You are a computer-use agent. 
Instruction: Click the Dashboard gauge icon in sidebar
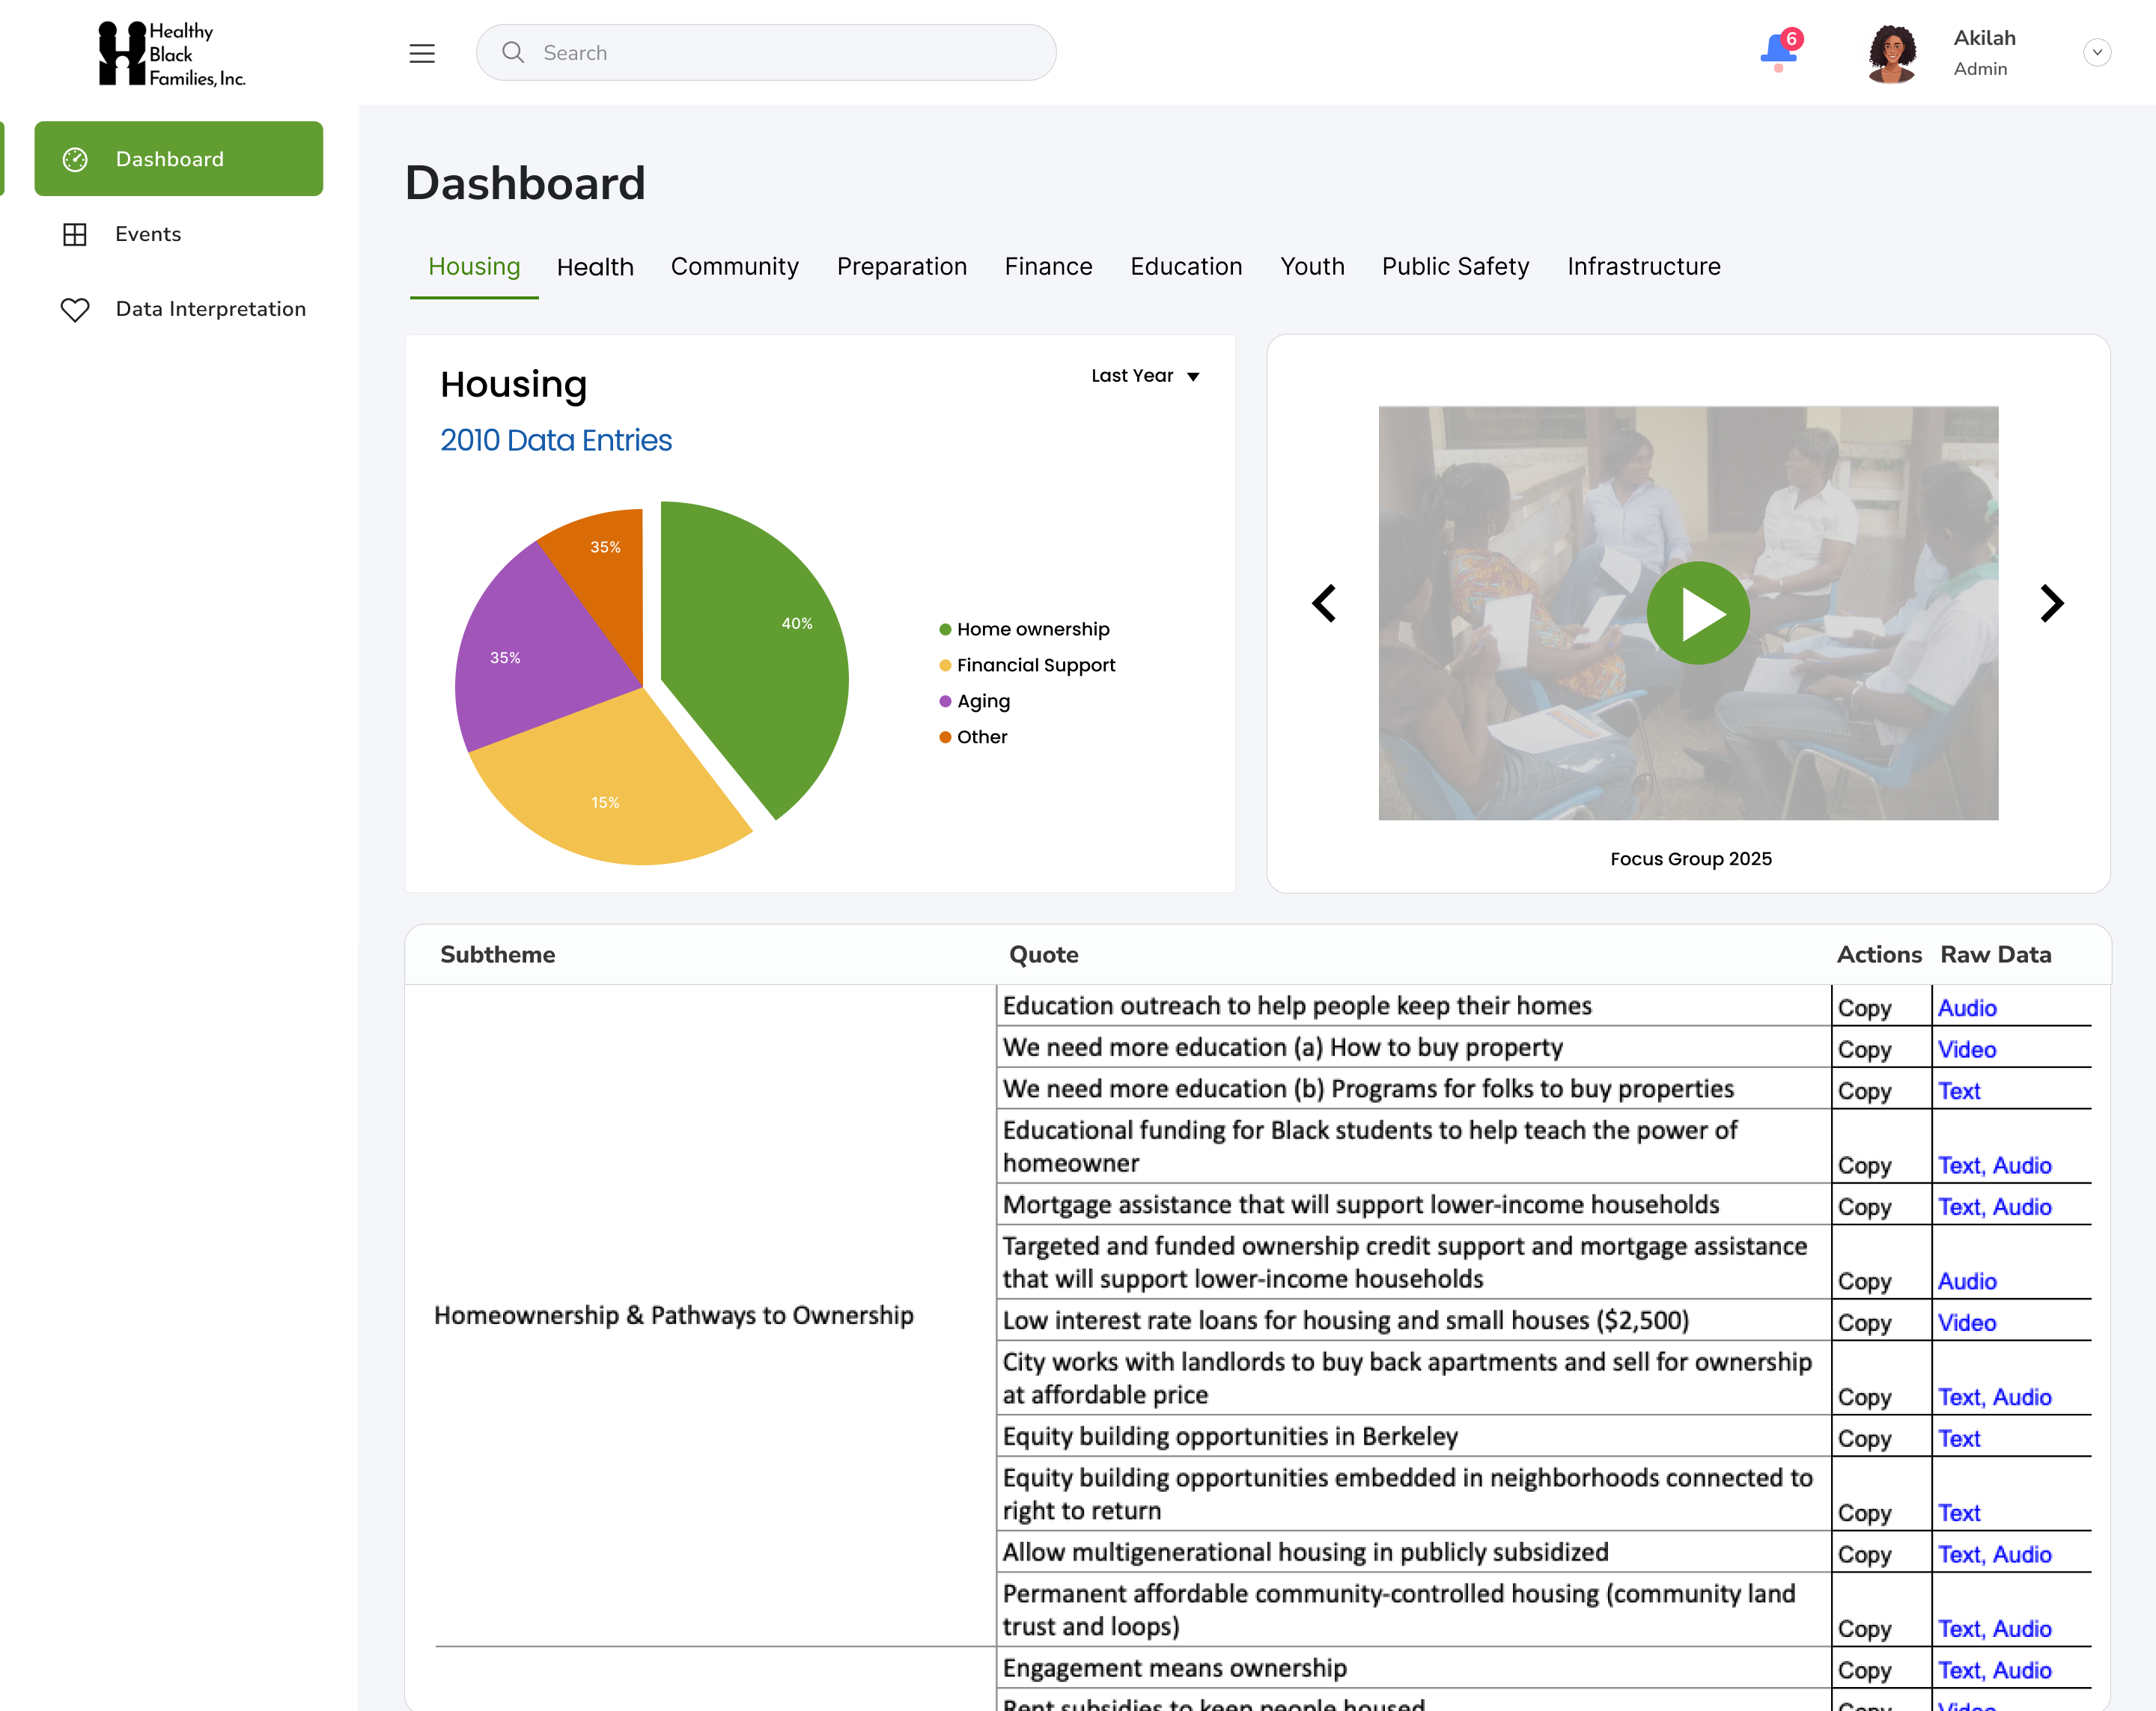[75, 159]
